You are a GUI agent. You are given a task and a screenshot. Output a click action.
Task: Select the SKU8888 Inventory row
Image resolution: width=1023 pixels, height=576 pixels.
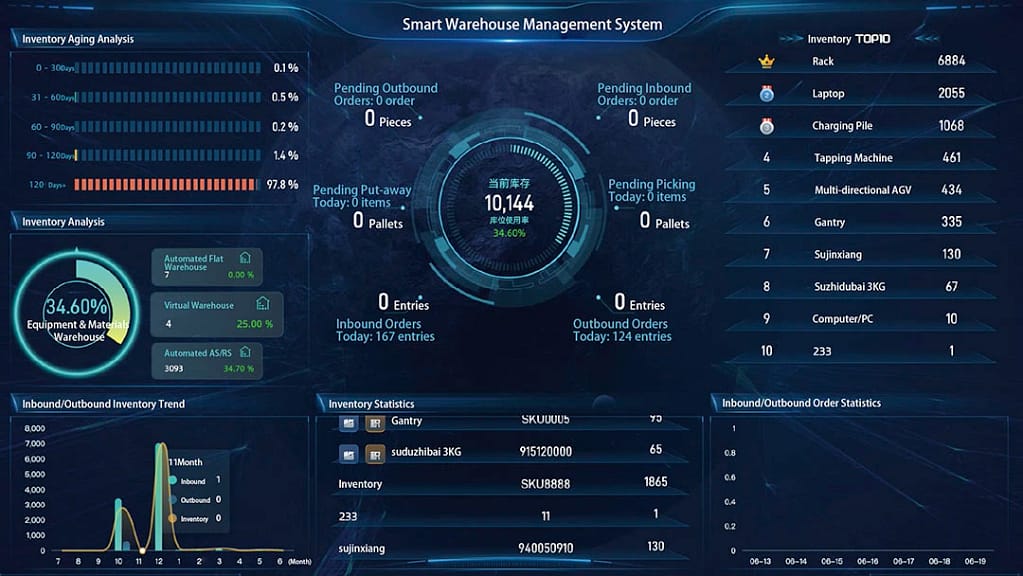(510, 483)
